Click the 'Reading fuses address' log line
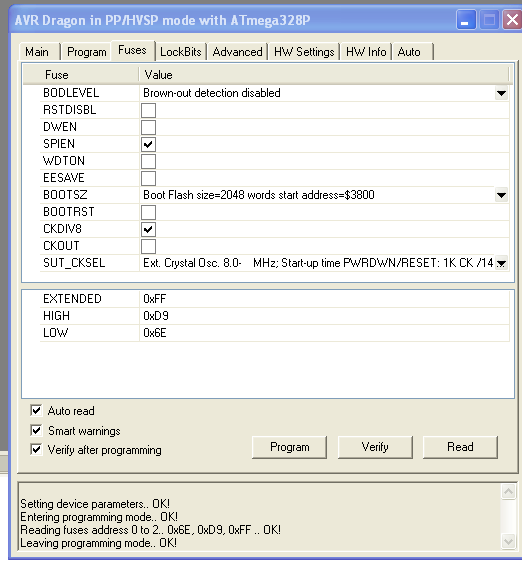Image resolution: width=522 pixels, height=561 pixels. coord(151,530)
